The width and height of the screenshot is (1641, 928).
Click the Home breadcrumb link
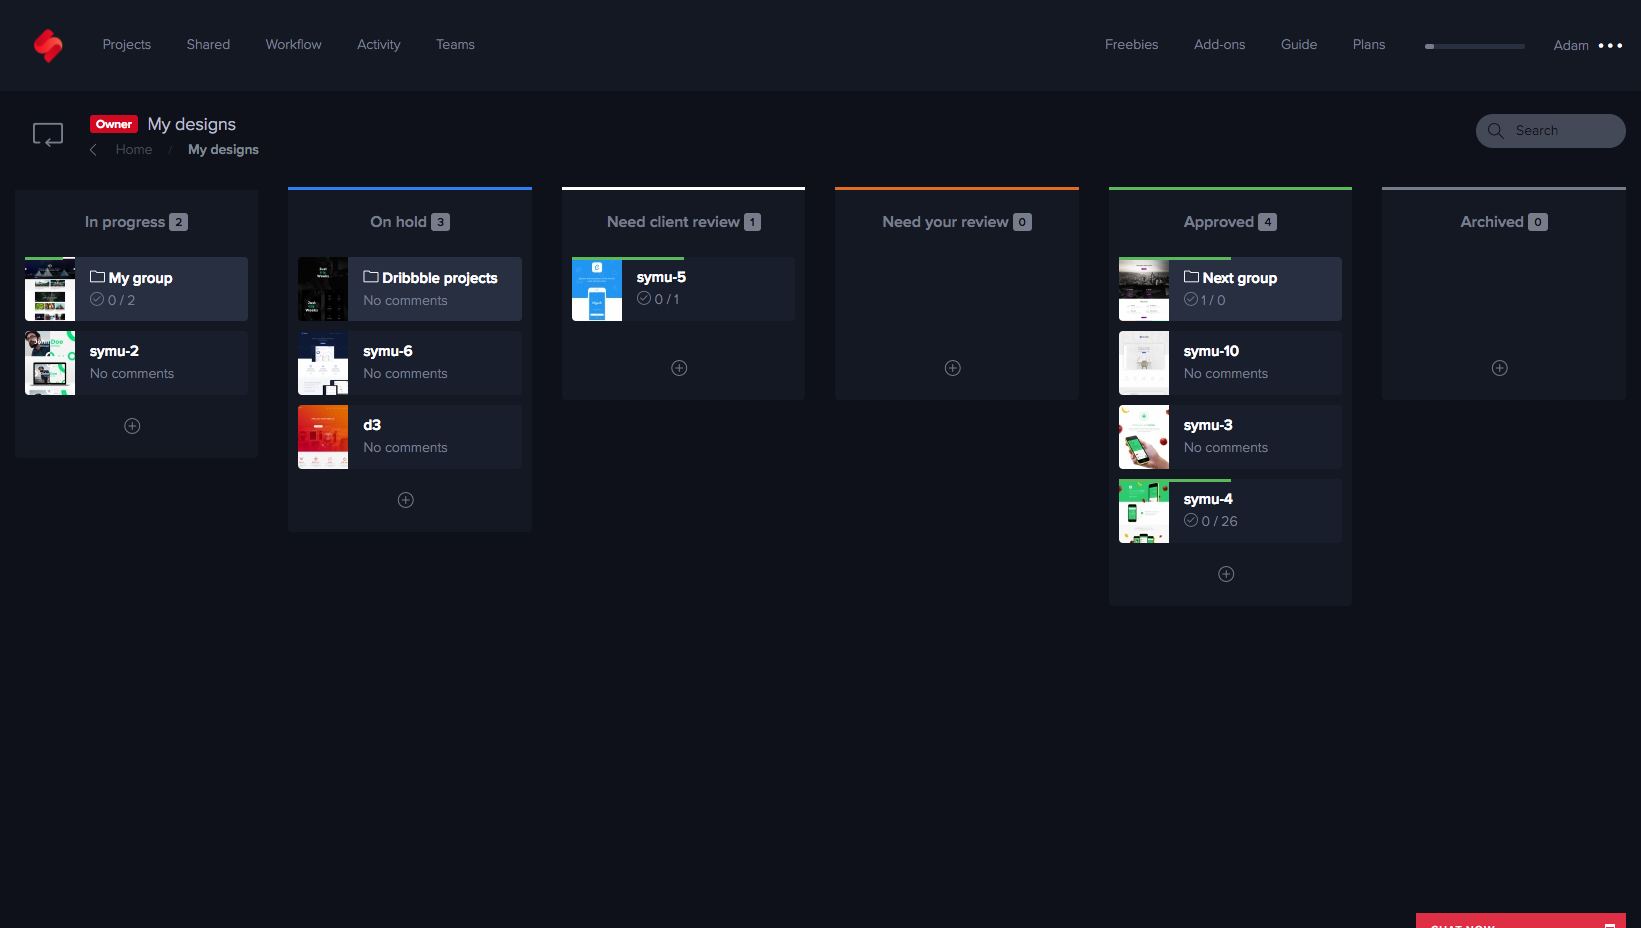click(x=134, y=150)
